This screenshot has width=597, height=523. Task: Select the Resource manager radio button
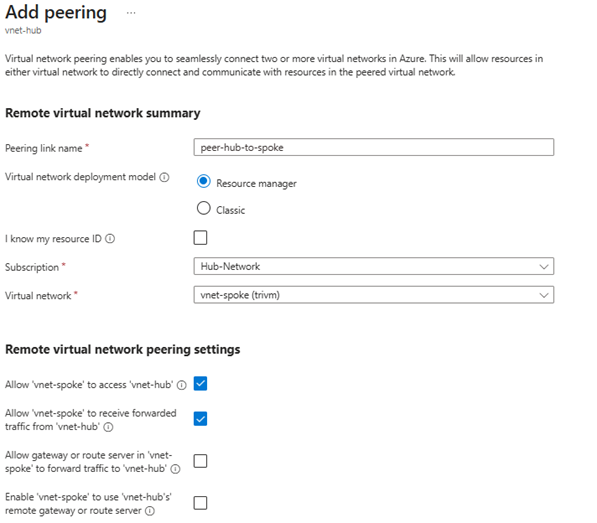click(203, 181)
